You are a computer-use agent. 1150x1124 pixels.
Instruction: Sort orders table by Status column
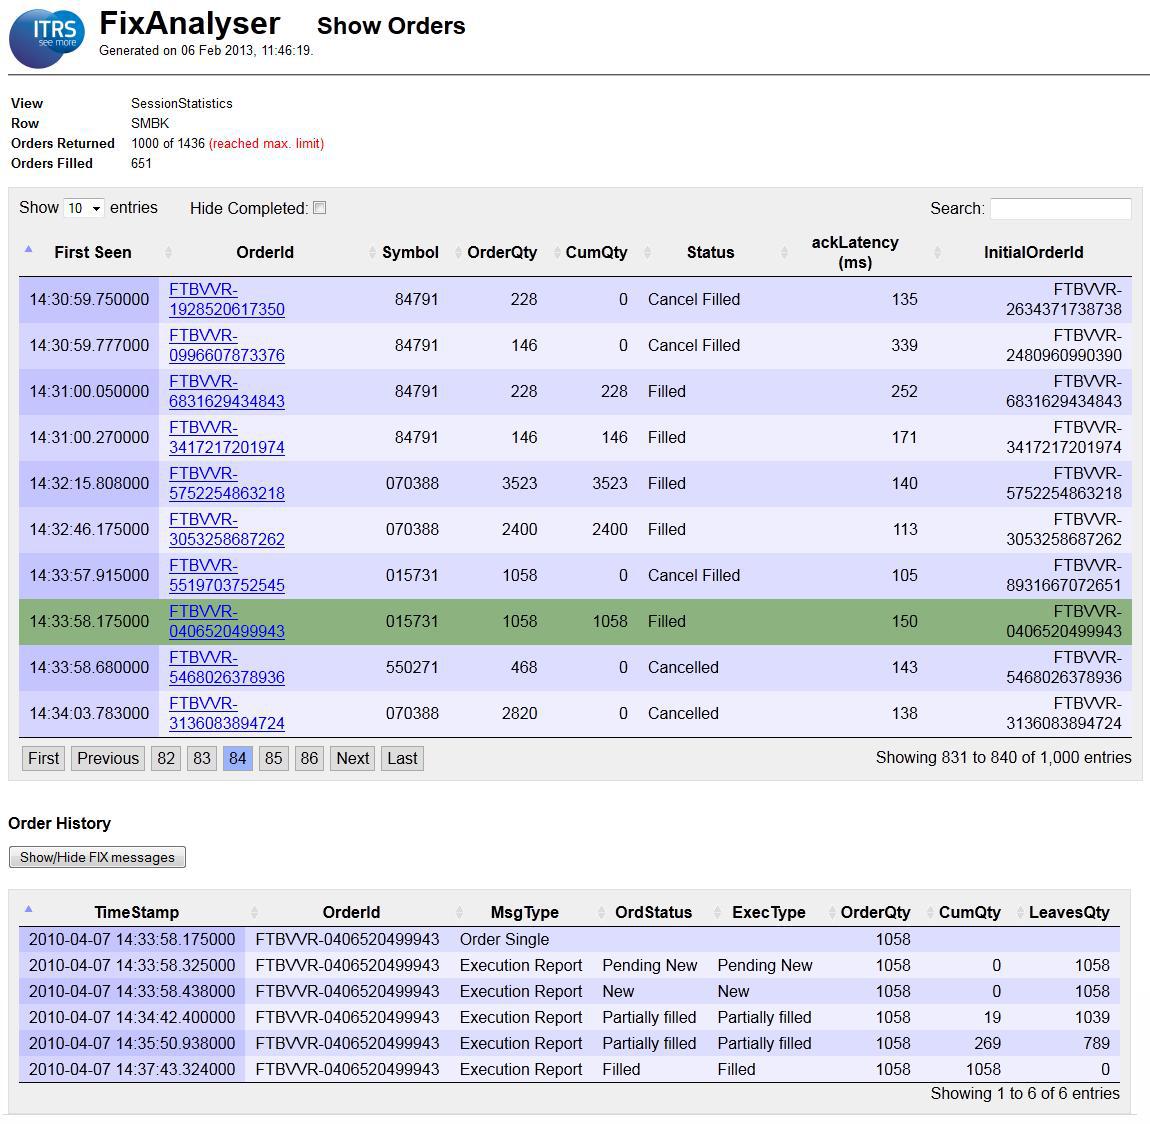click(710, 253)
